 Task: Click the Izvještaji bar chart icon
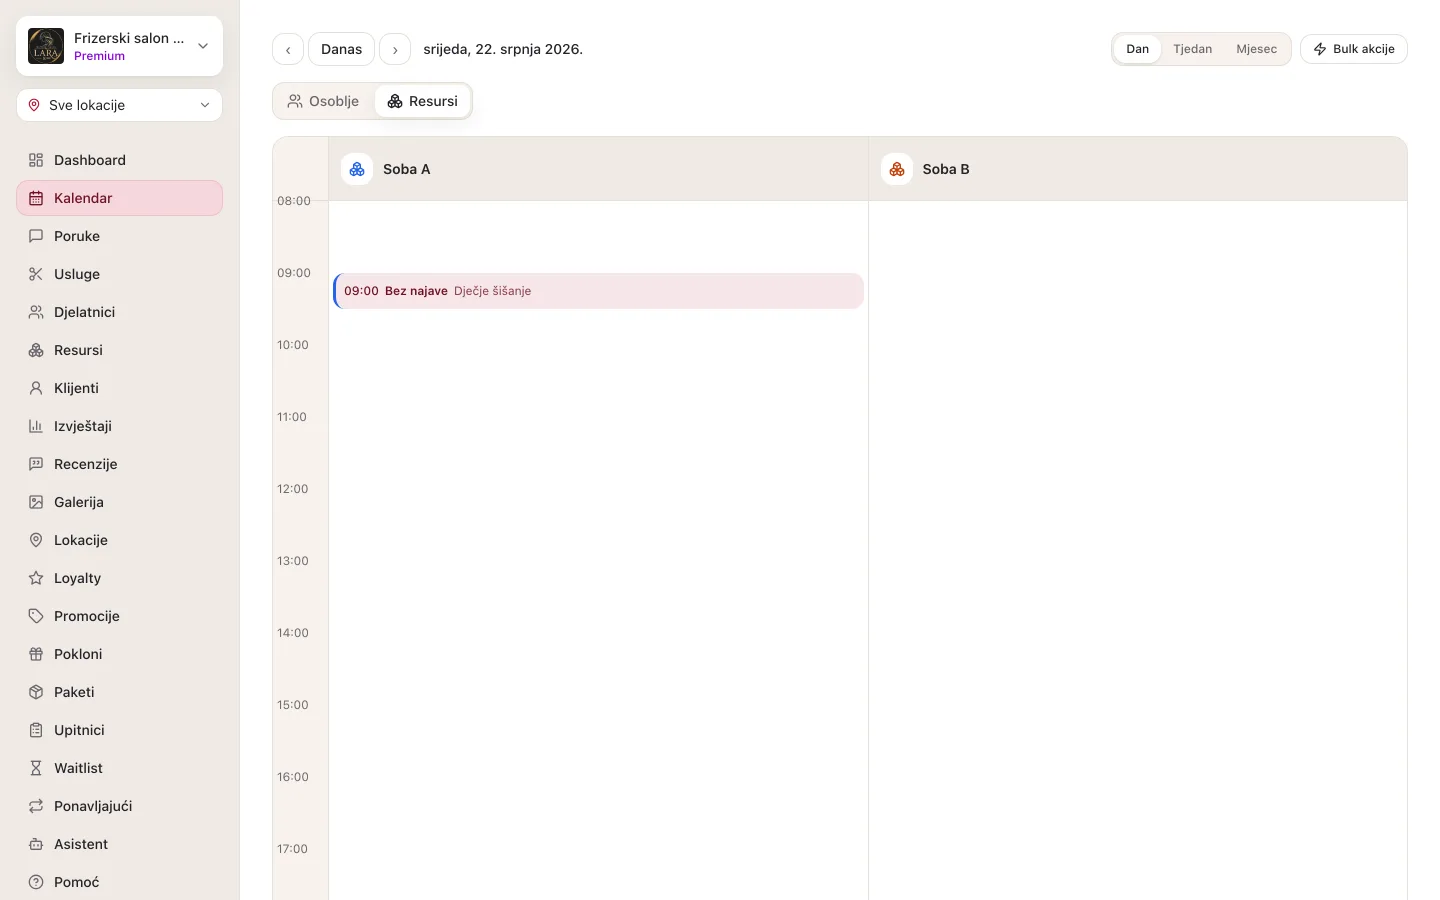pos(36,426)
